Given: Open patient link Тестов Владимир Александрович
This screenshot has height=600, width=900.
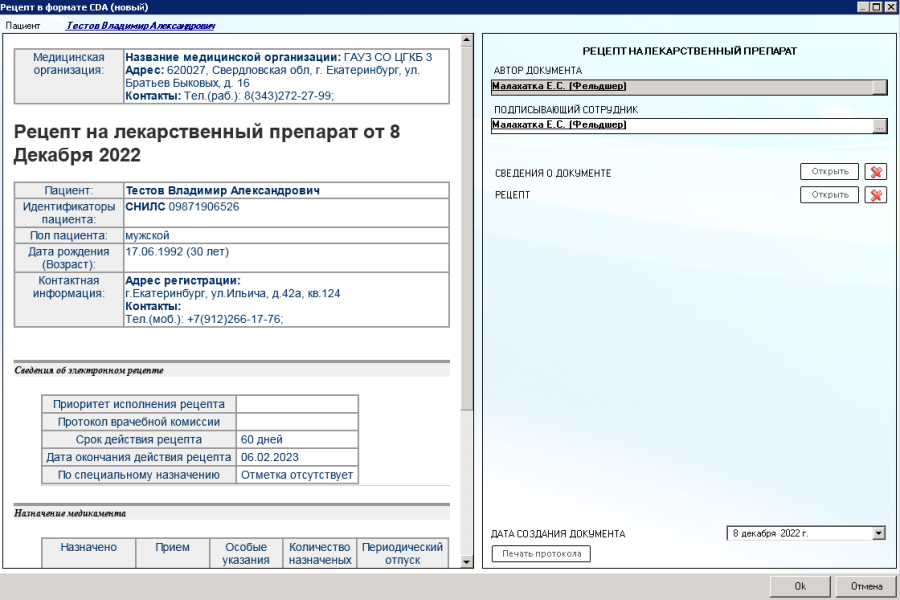Looking at the screenshot, I should coord(141,26).
